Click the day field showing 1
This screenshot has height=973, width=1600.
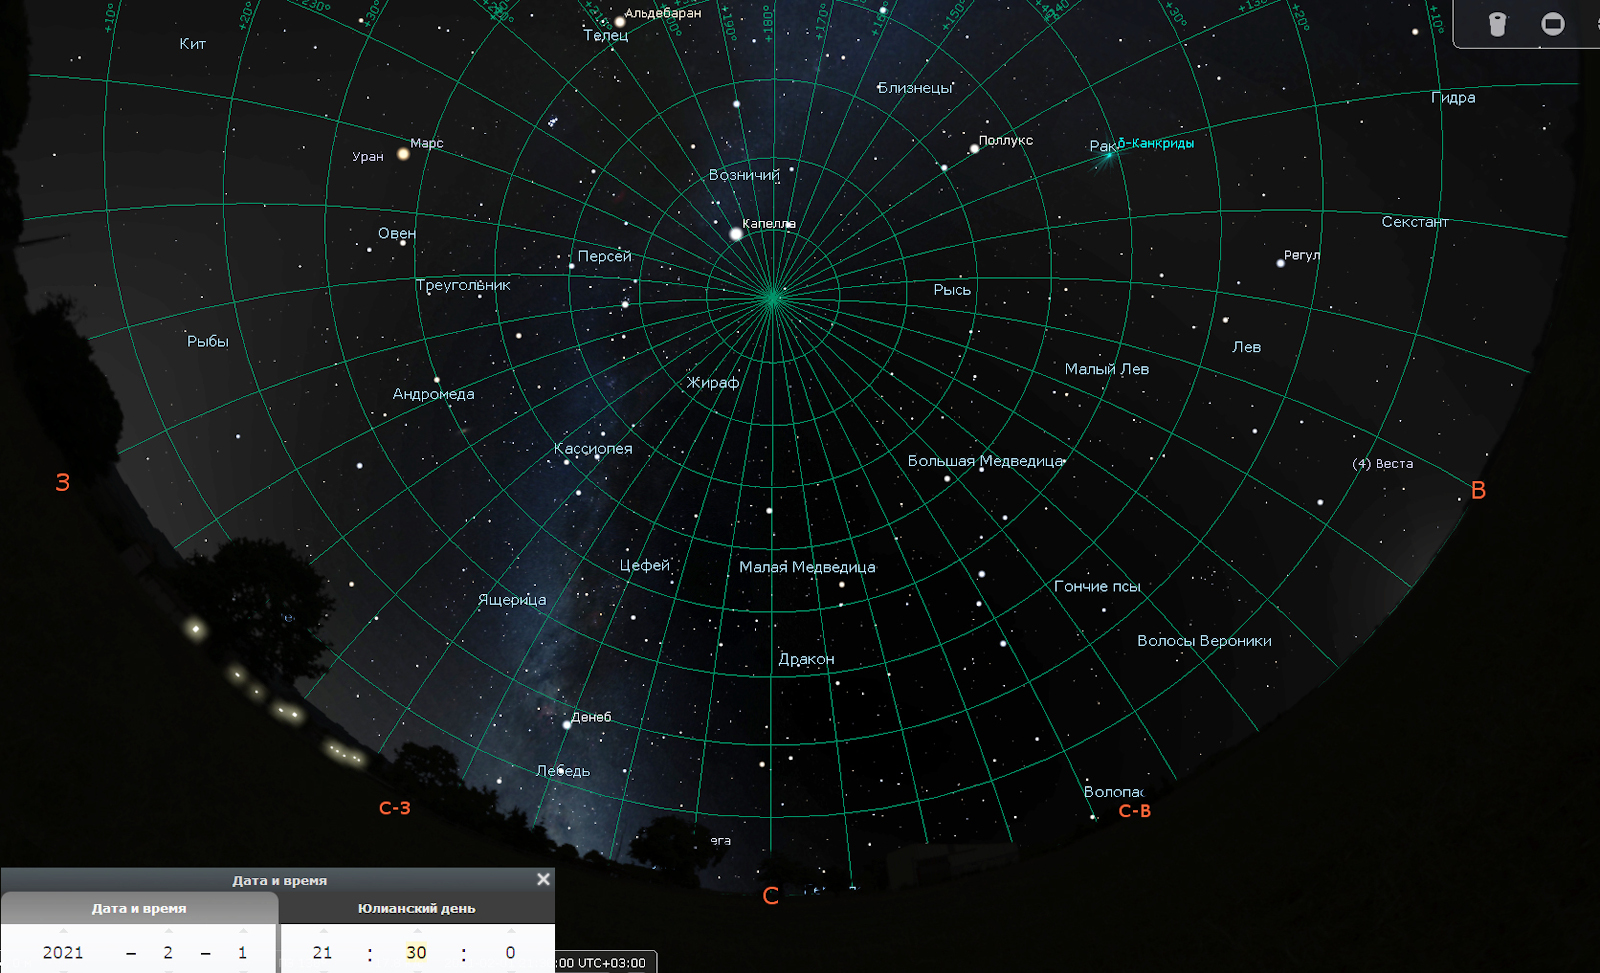pos(242,953)
